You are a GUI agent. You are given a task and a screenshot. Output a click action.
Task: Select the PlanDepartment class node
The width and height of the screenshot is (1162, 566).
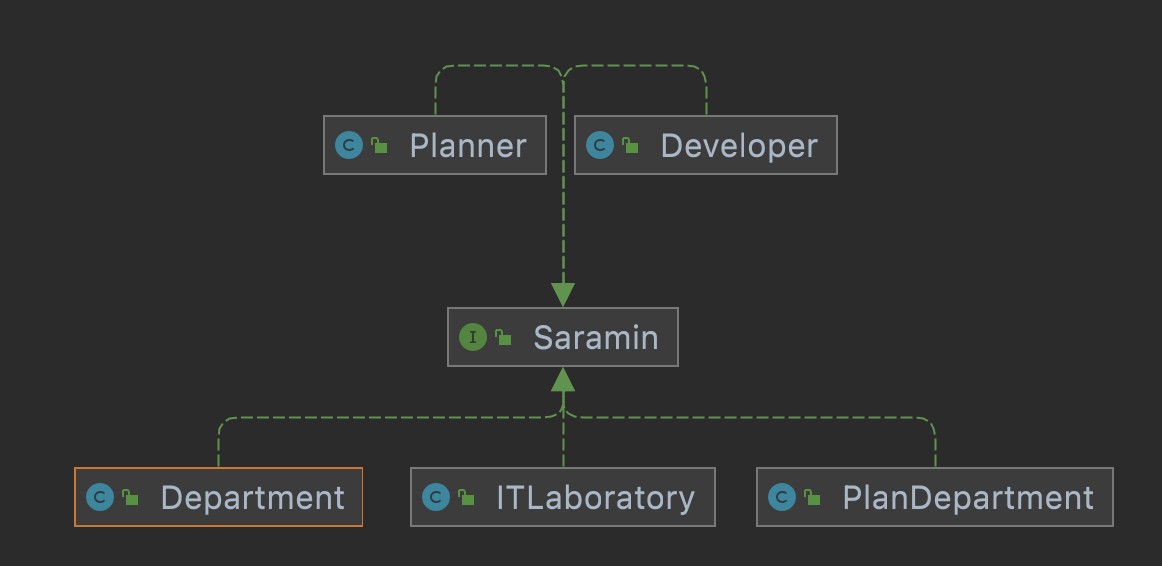pyautogui.click(x=934, y=497)
